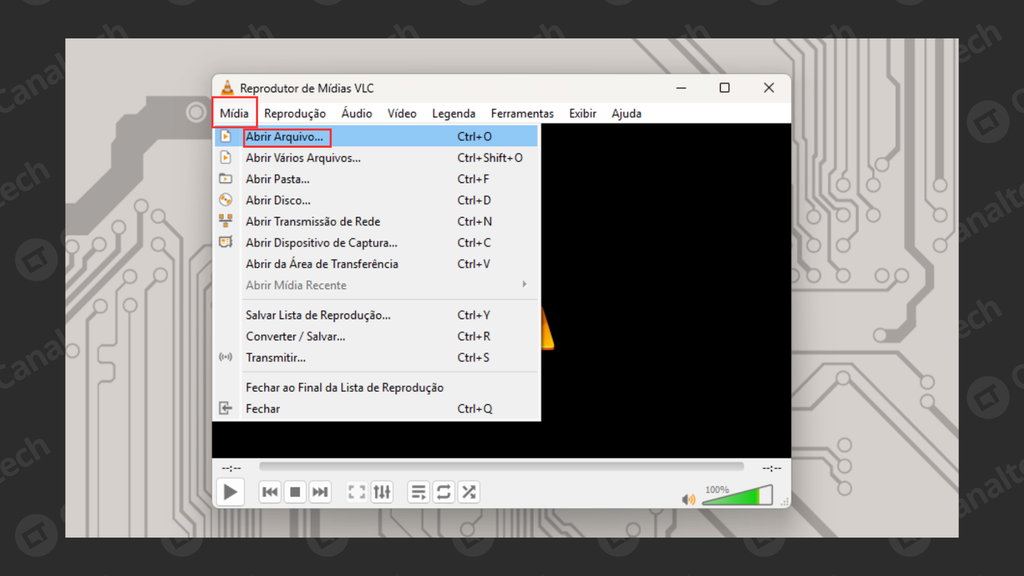This screenshot has width=1024, height=576.
Task: Click the previous track button
Action: pos(270,492)
